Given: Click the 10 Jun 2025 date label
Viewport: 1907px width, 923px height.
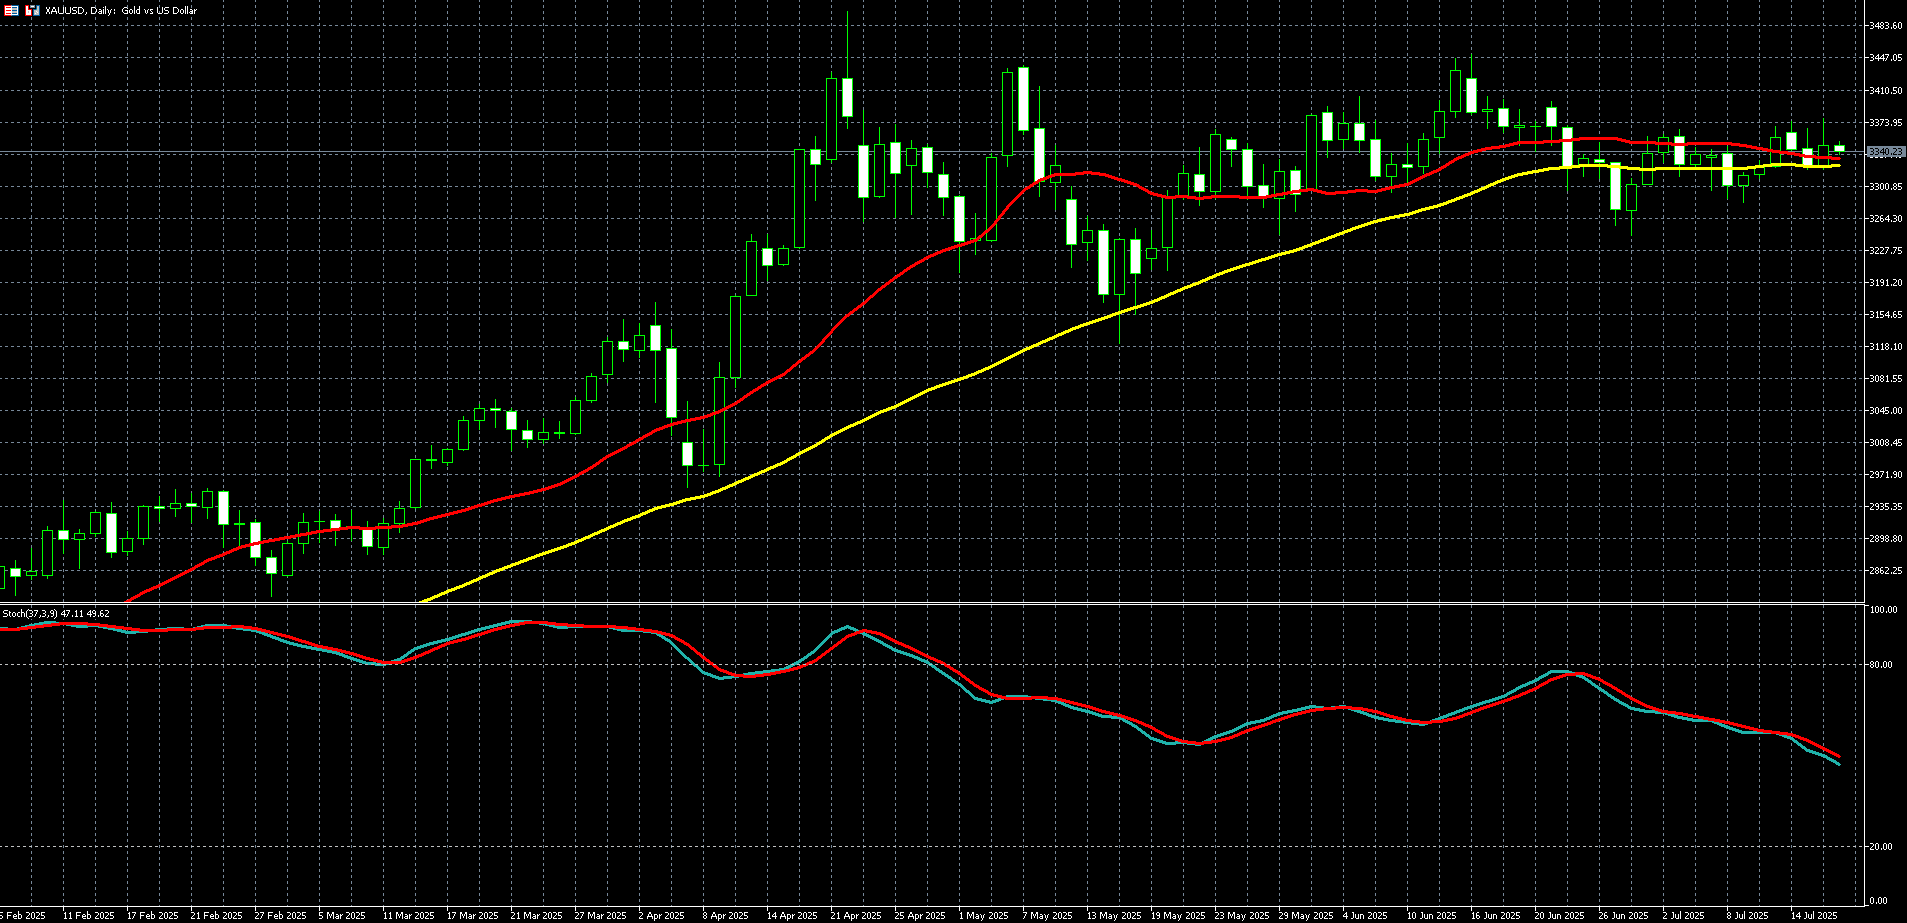Looking at the screenshot, I should [x=1431, y=915].
